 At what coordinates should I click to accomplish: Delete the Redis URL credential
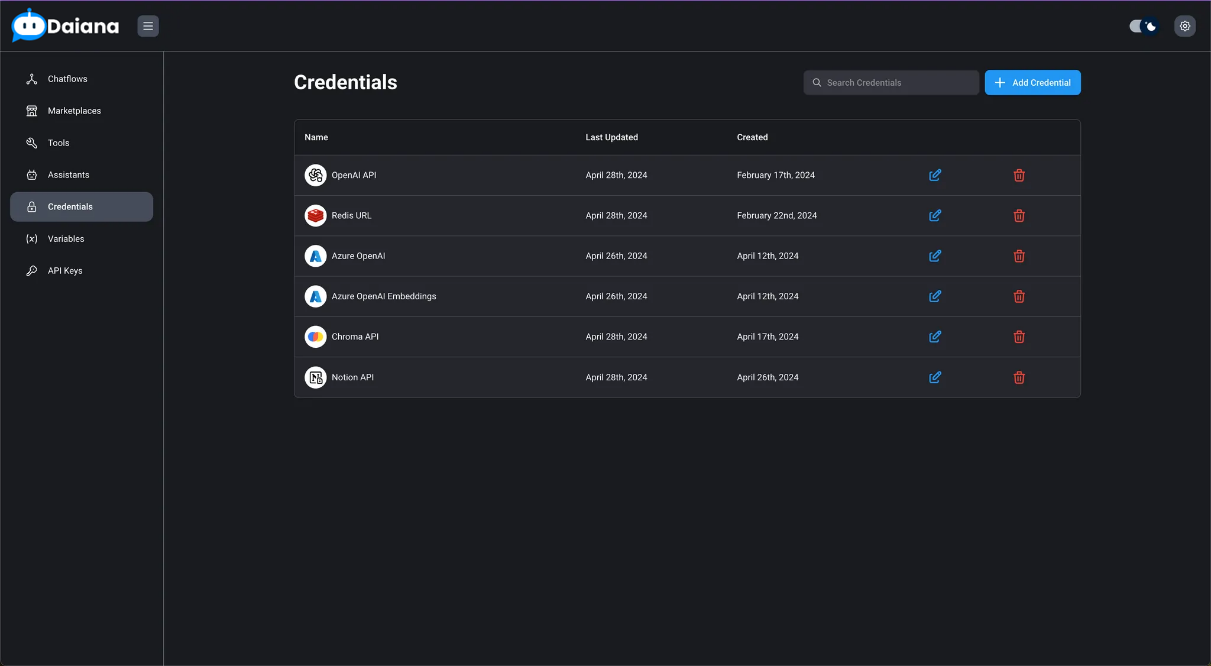[1019, 216]
